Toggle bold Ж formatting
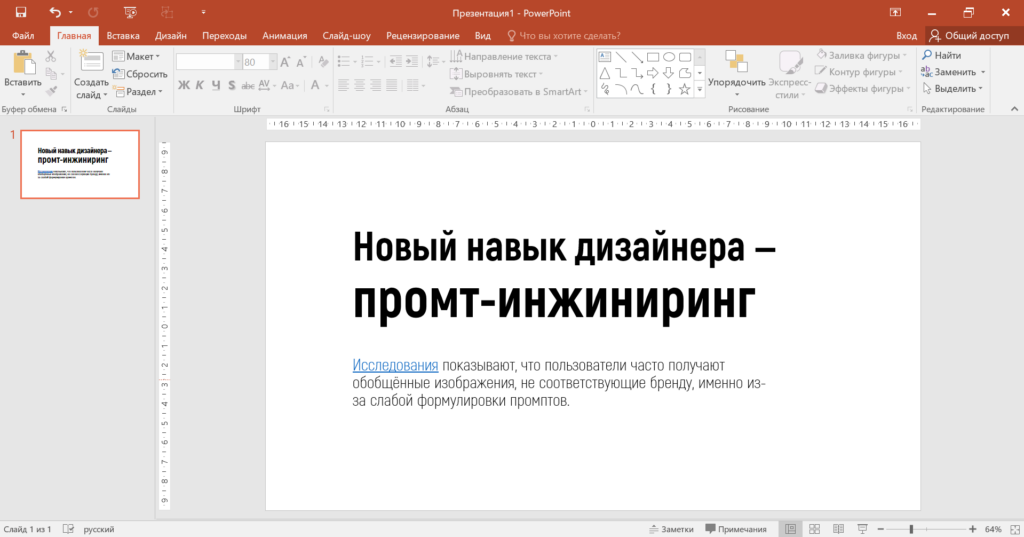Screen dimensions: 1024x537 tap(184, 85)
